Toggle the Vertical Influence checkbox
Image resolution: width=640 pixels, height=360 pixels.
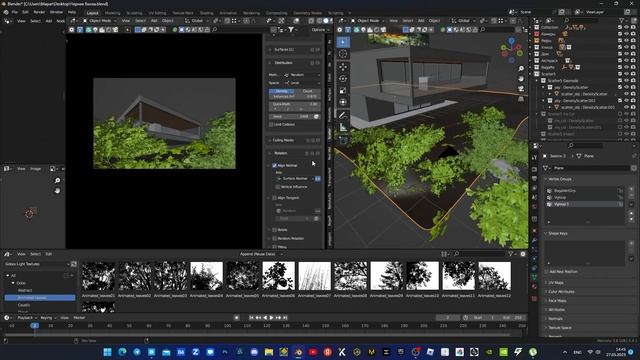278,187
